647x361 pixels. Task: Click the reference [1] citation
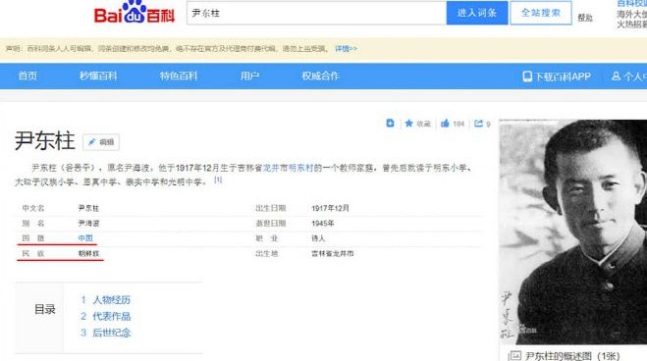[218, 180]
